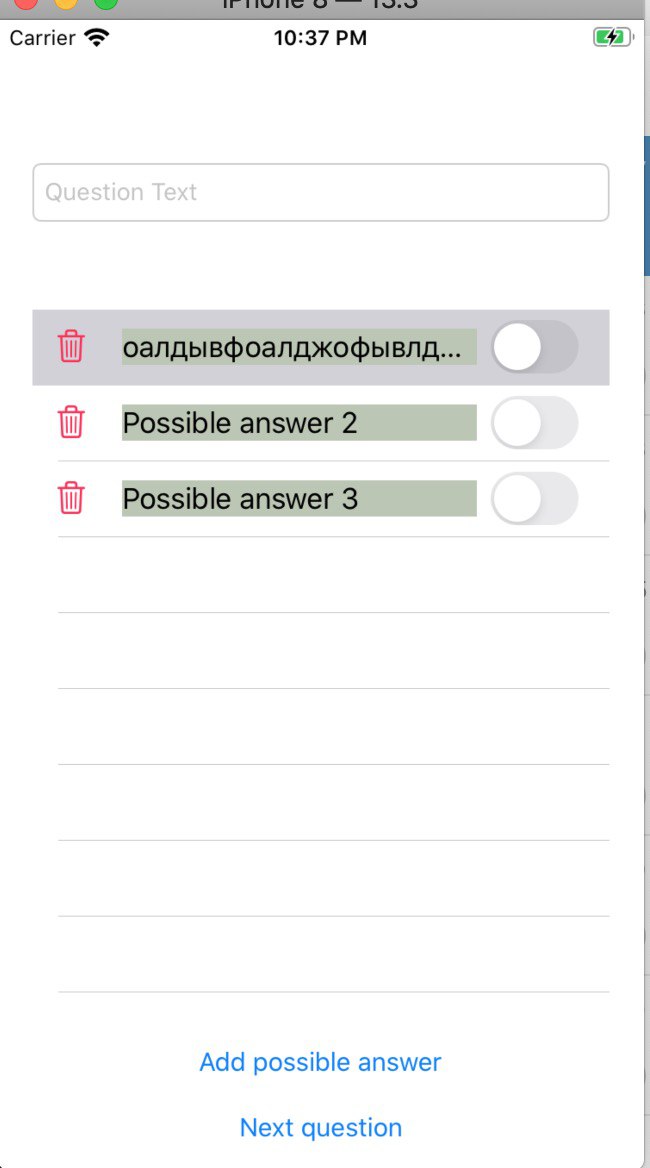Focus the Question Text input field
Viewport: 650px width, 1168px height.
(x=320, y=192)
